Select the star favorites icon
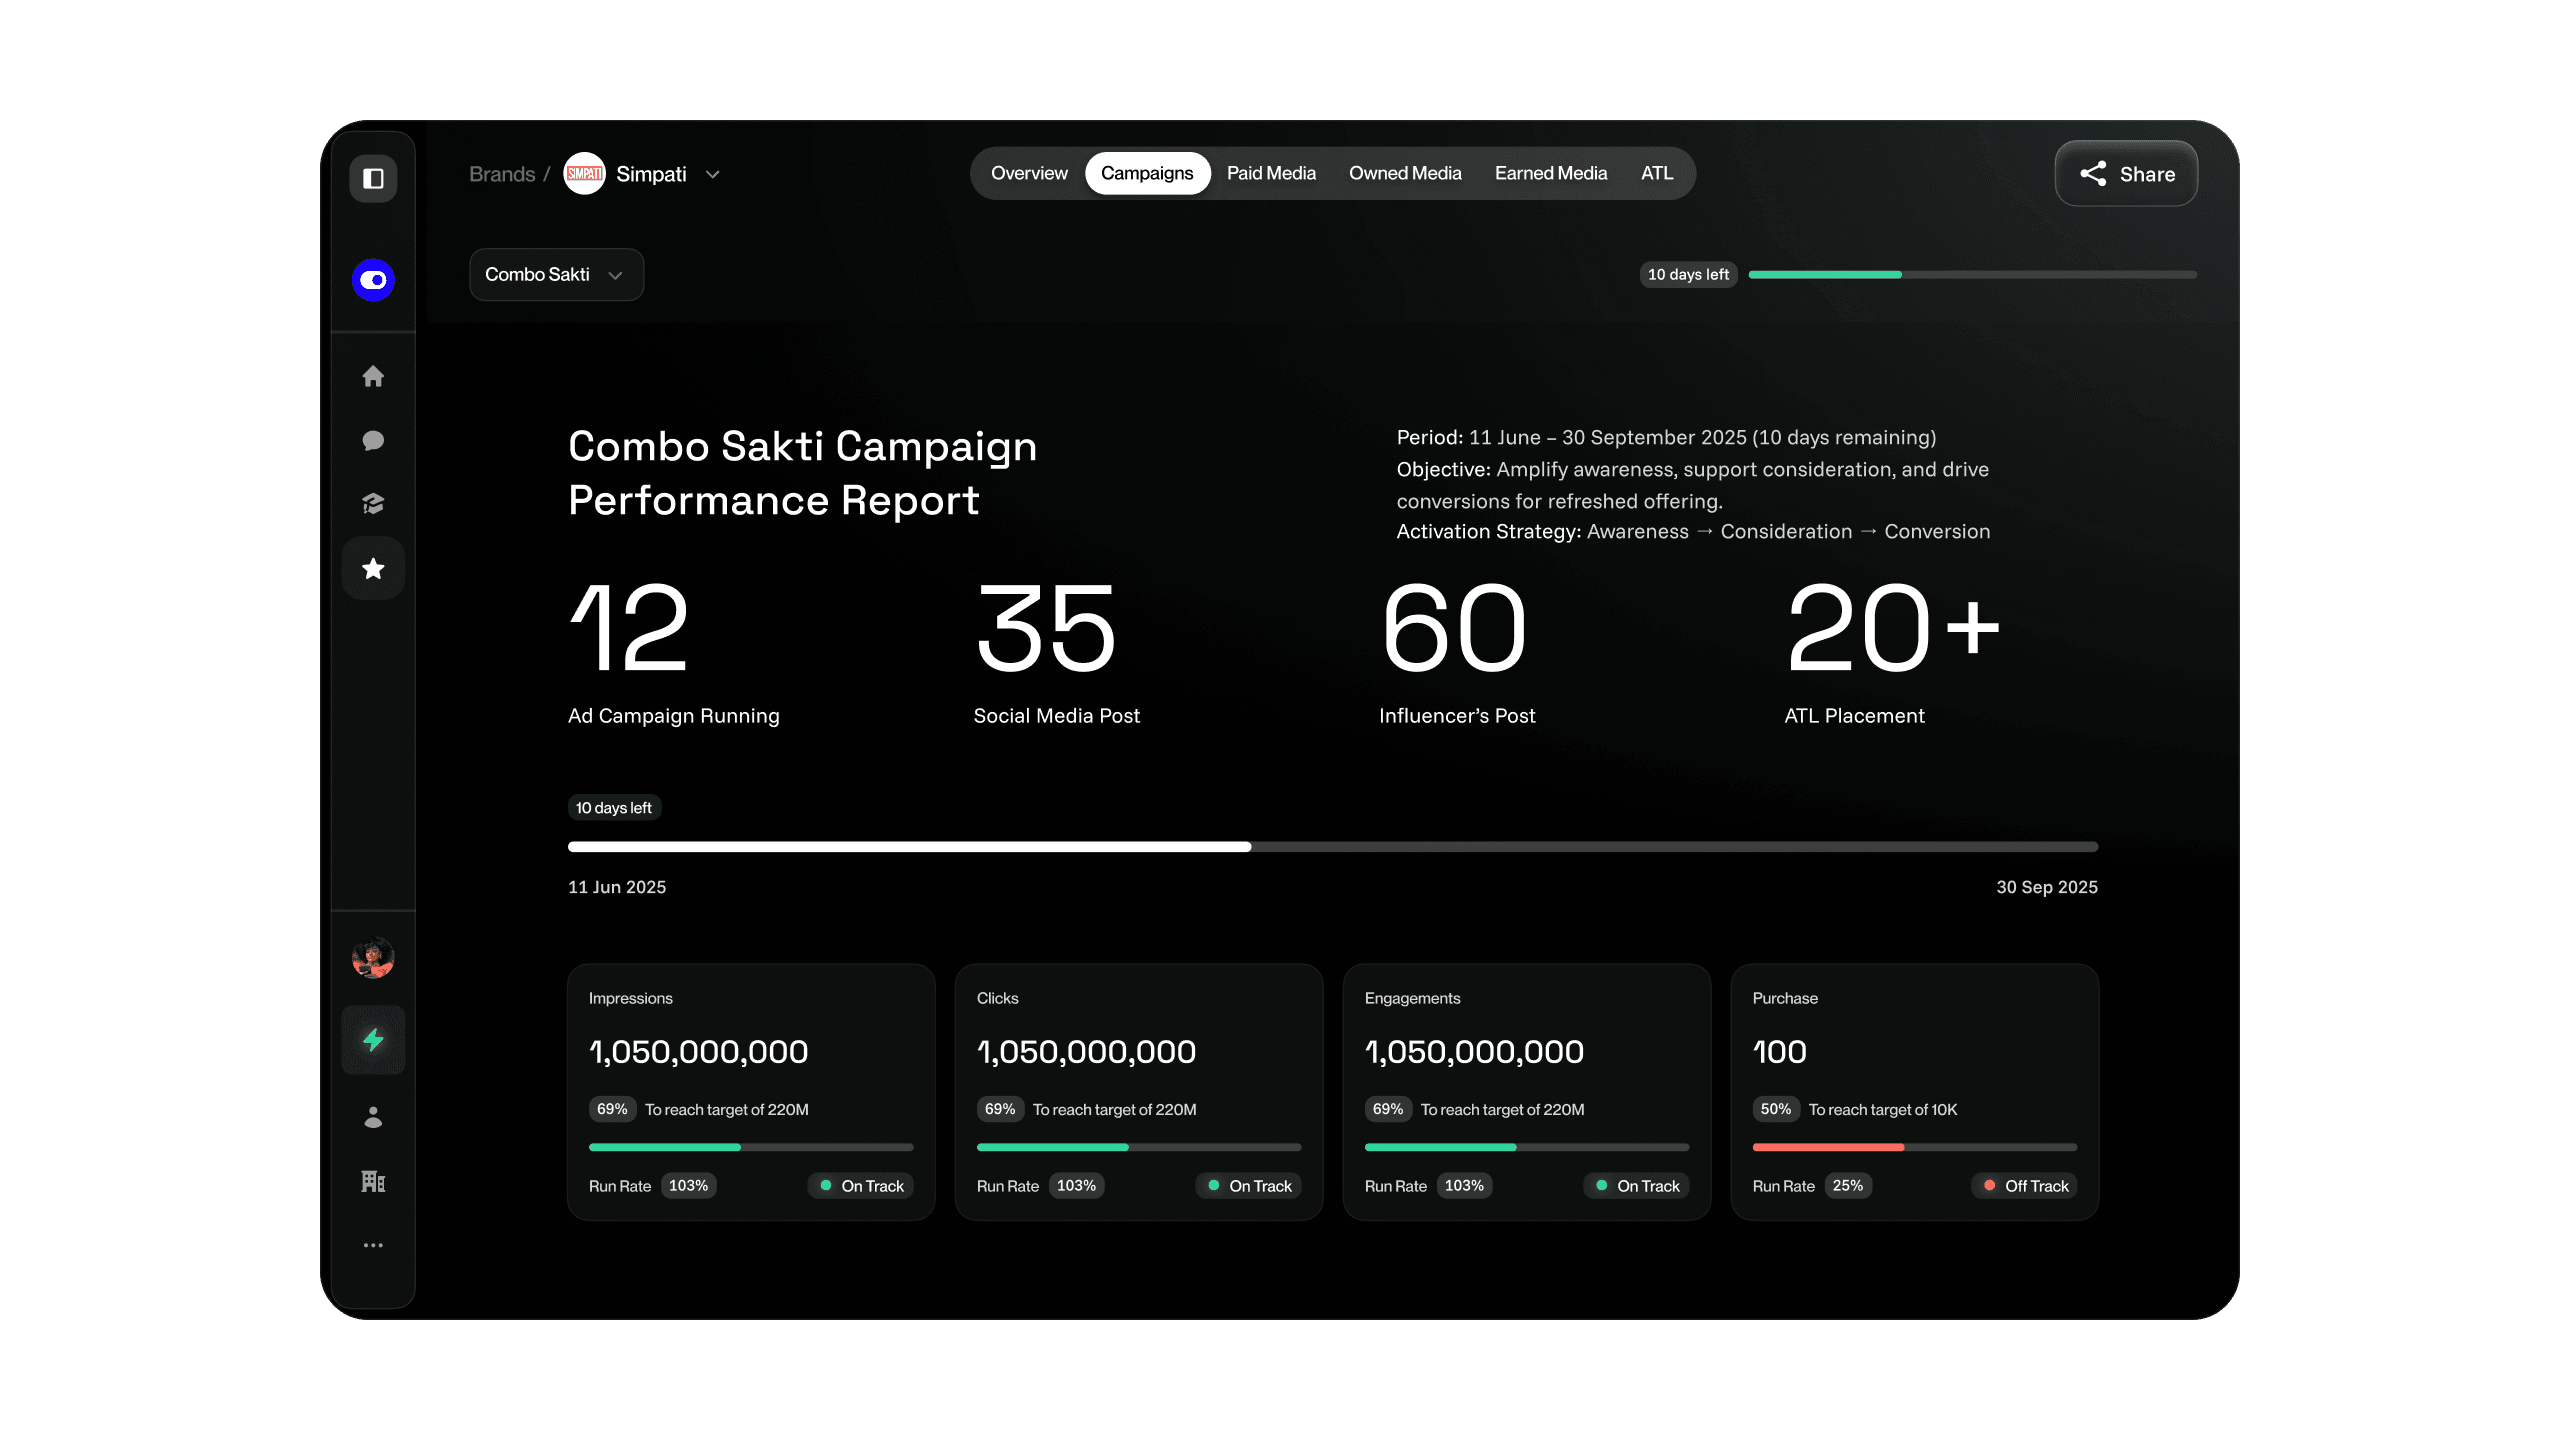The height and width of the screenshot is (1440, 2560). [373, 569]
